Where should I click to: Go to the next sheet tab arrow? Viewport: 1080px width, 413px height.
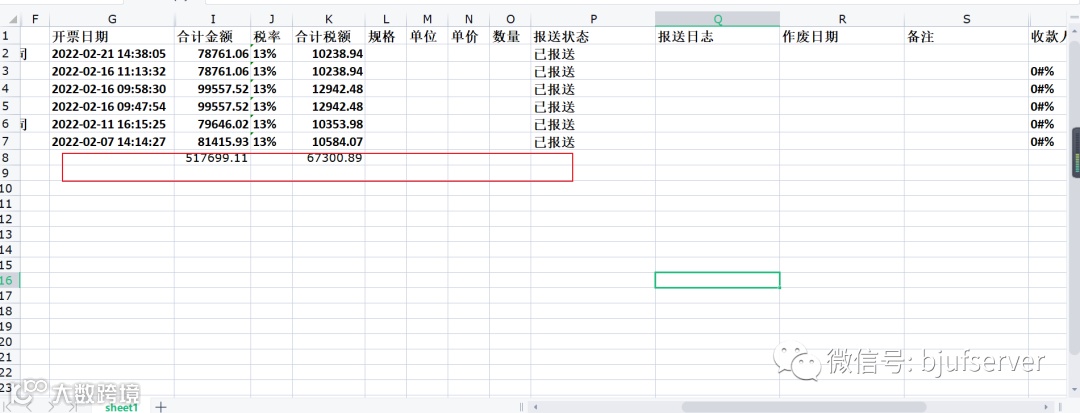tap(50, 407)
